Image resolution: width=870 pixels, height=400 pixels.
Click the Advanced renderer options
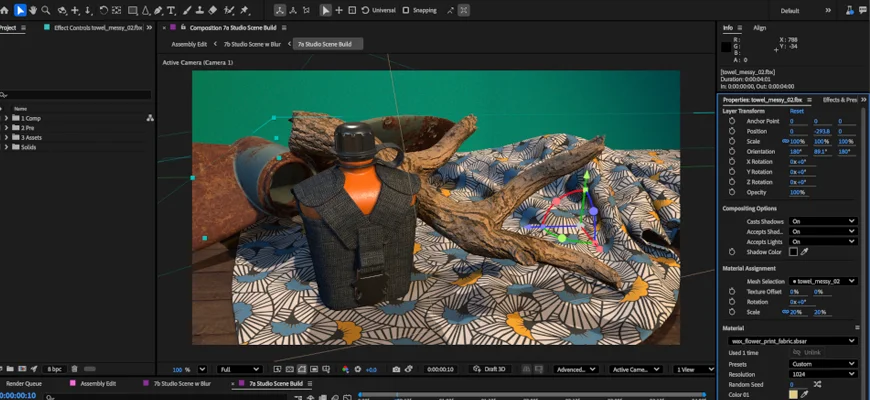575,369
